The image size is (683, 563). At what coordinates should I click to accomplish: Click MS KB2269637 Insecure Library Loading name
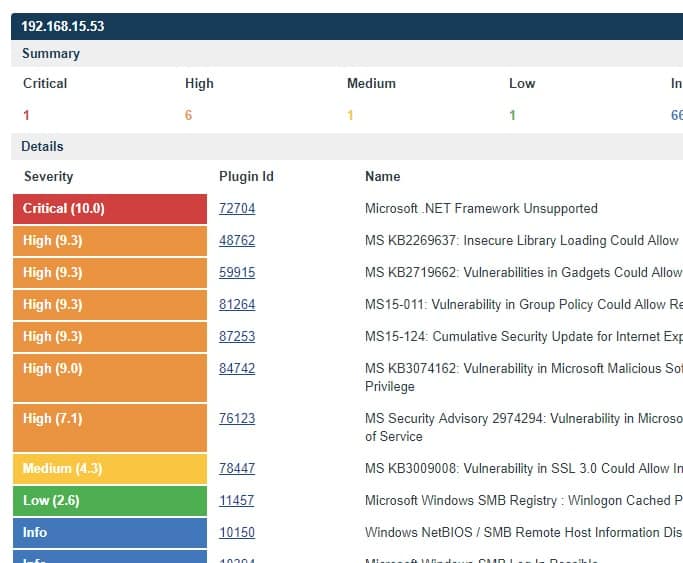click(523, 240)
